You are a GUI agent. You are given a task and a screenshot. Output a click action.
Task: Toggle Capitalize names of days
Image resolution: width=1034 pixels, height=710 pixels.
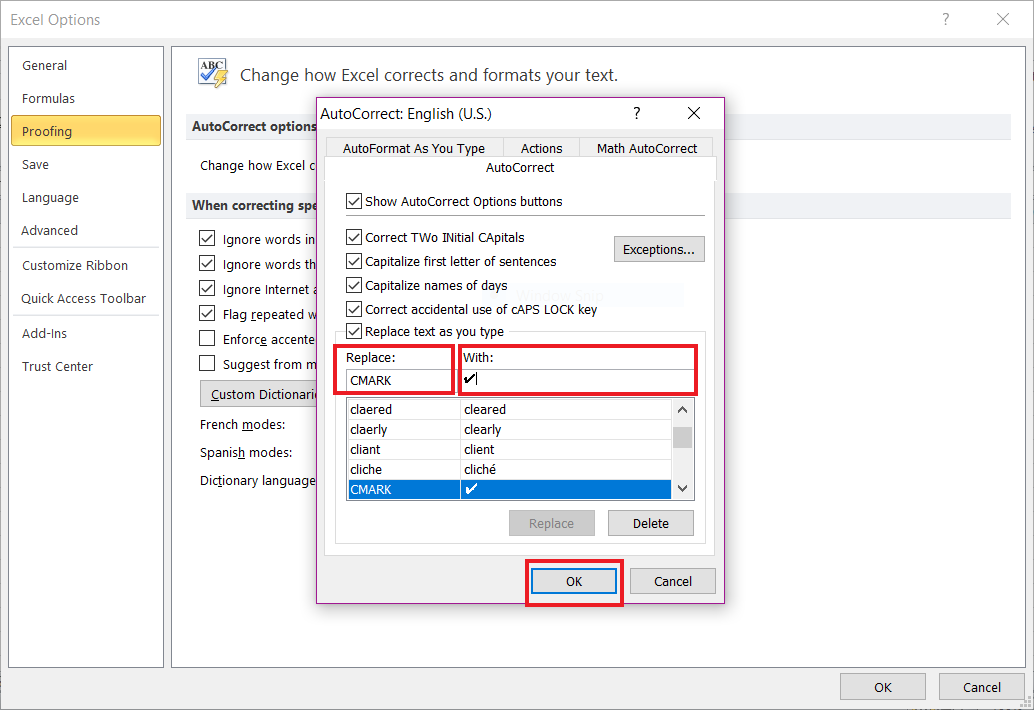tap(354, 285)
